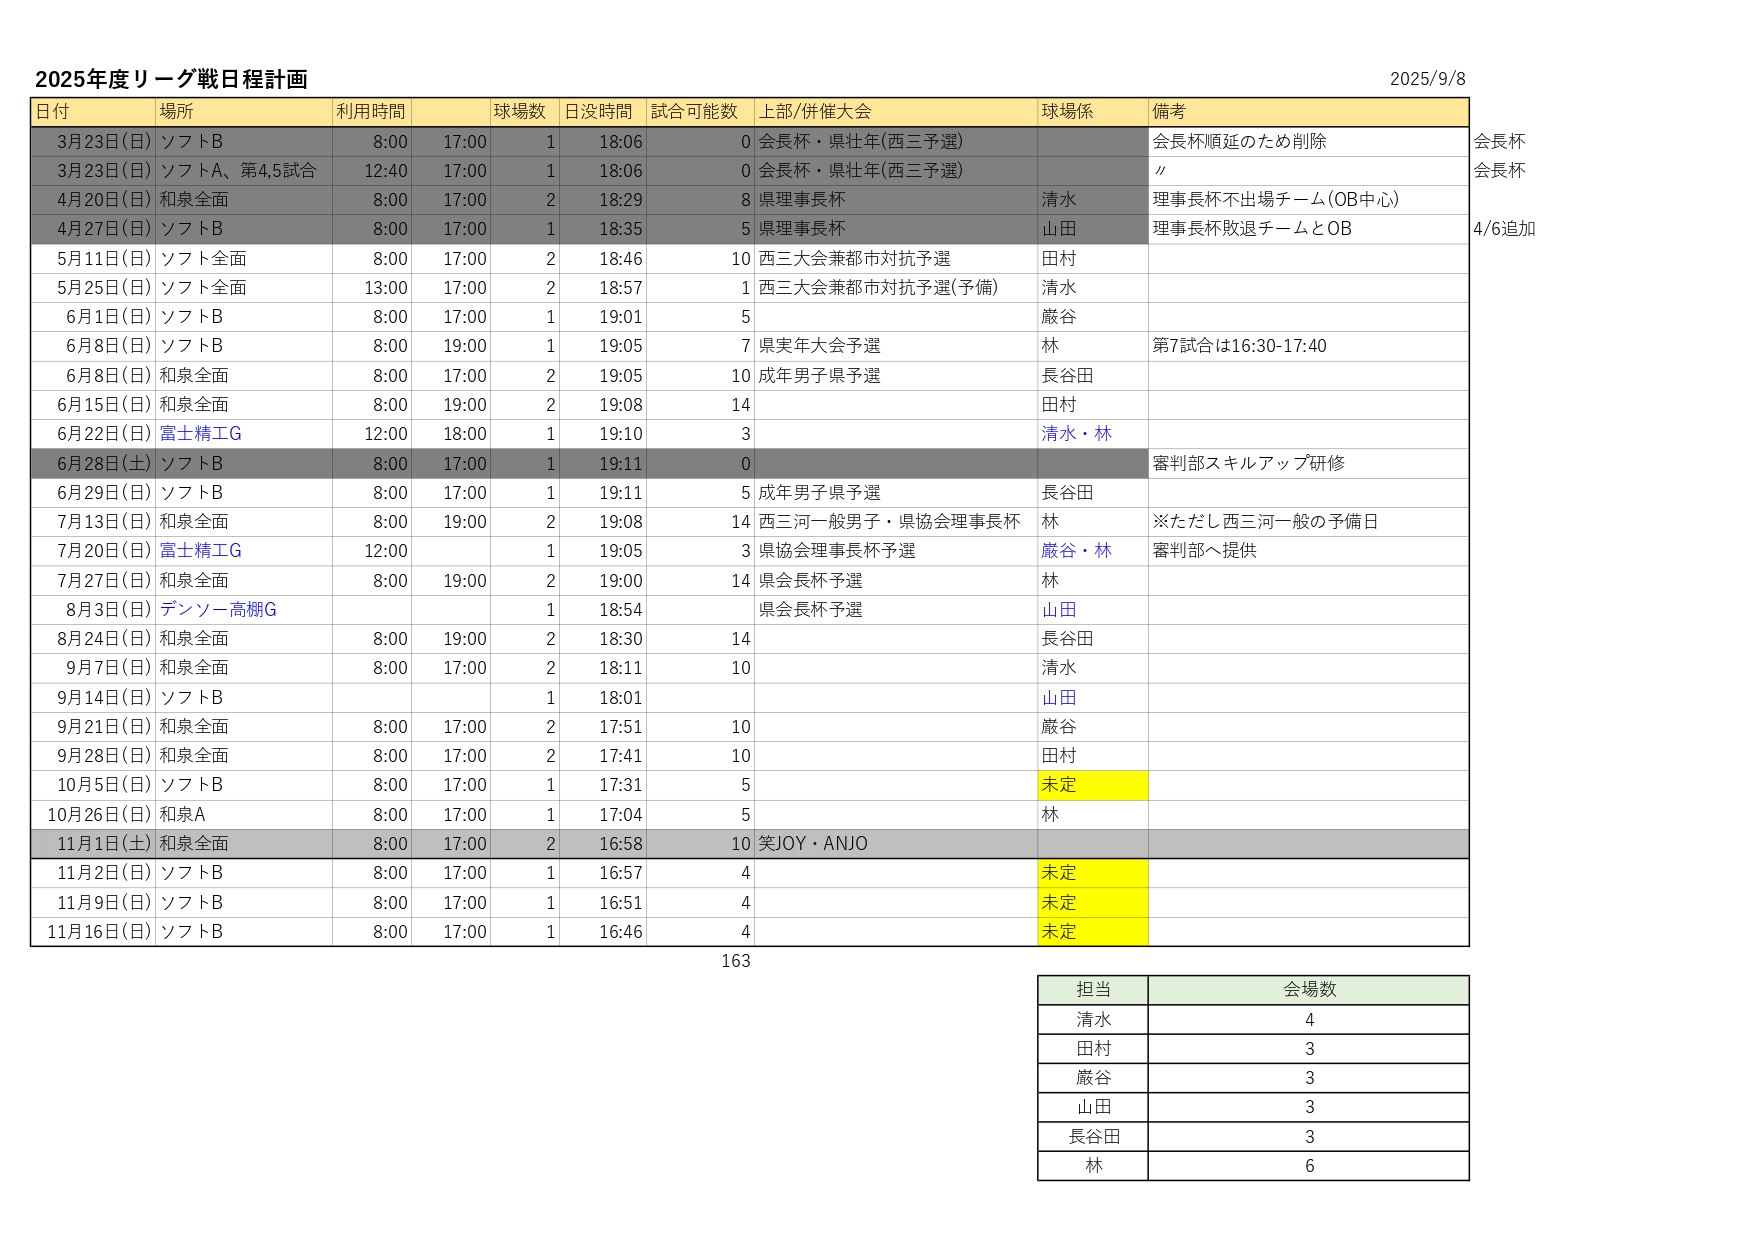
Task: Click the 4/6追加 annotation
Action: pos(1504,229)
